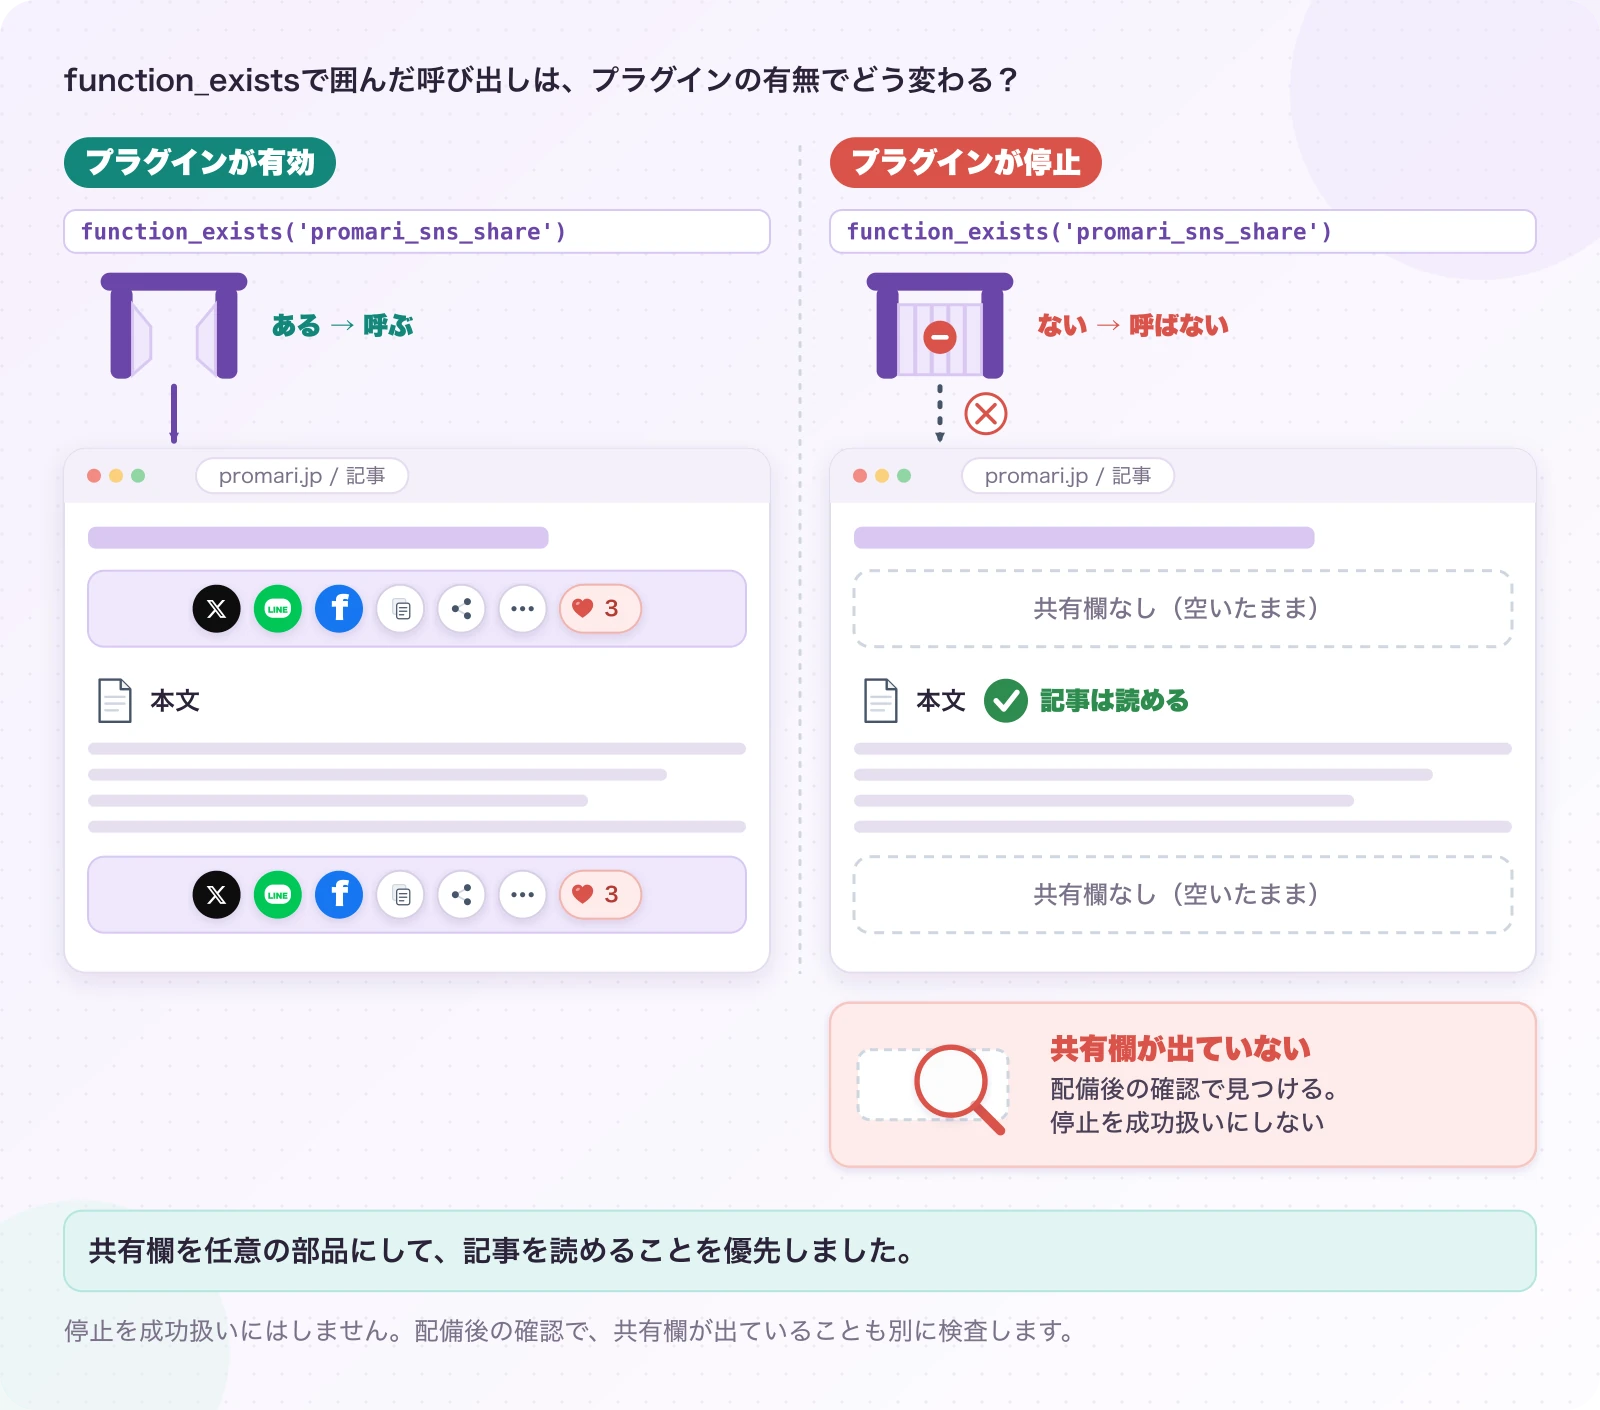Select the LINE icon in the share bar below the article body
The image size is (1600, 1410).
pyautogui.click(x=278, y=895)
